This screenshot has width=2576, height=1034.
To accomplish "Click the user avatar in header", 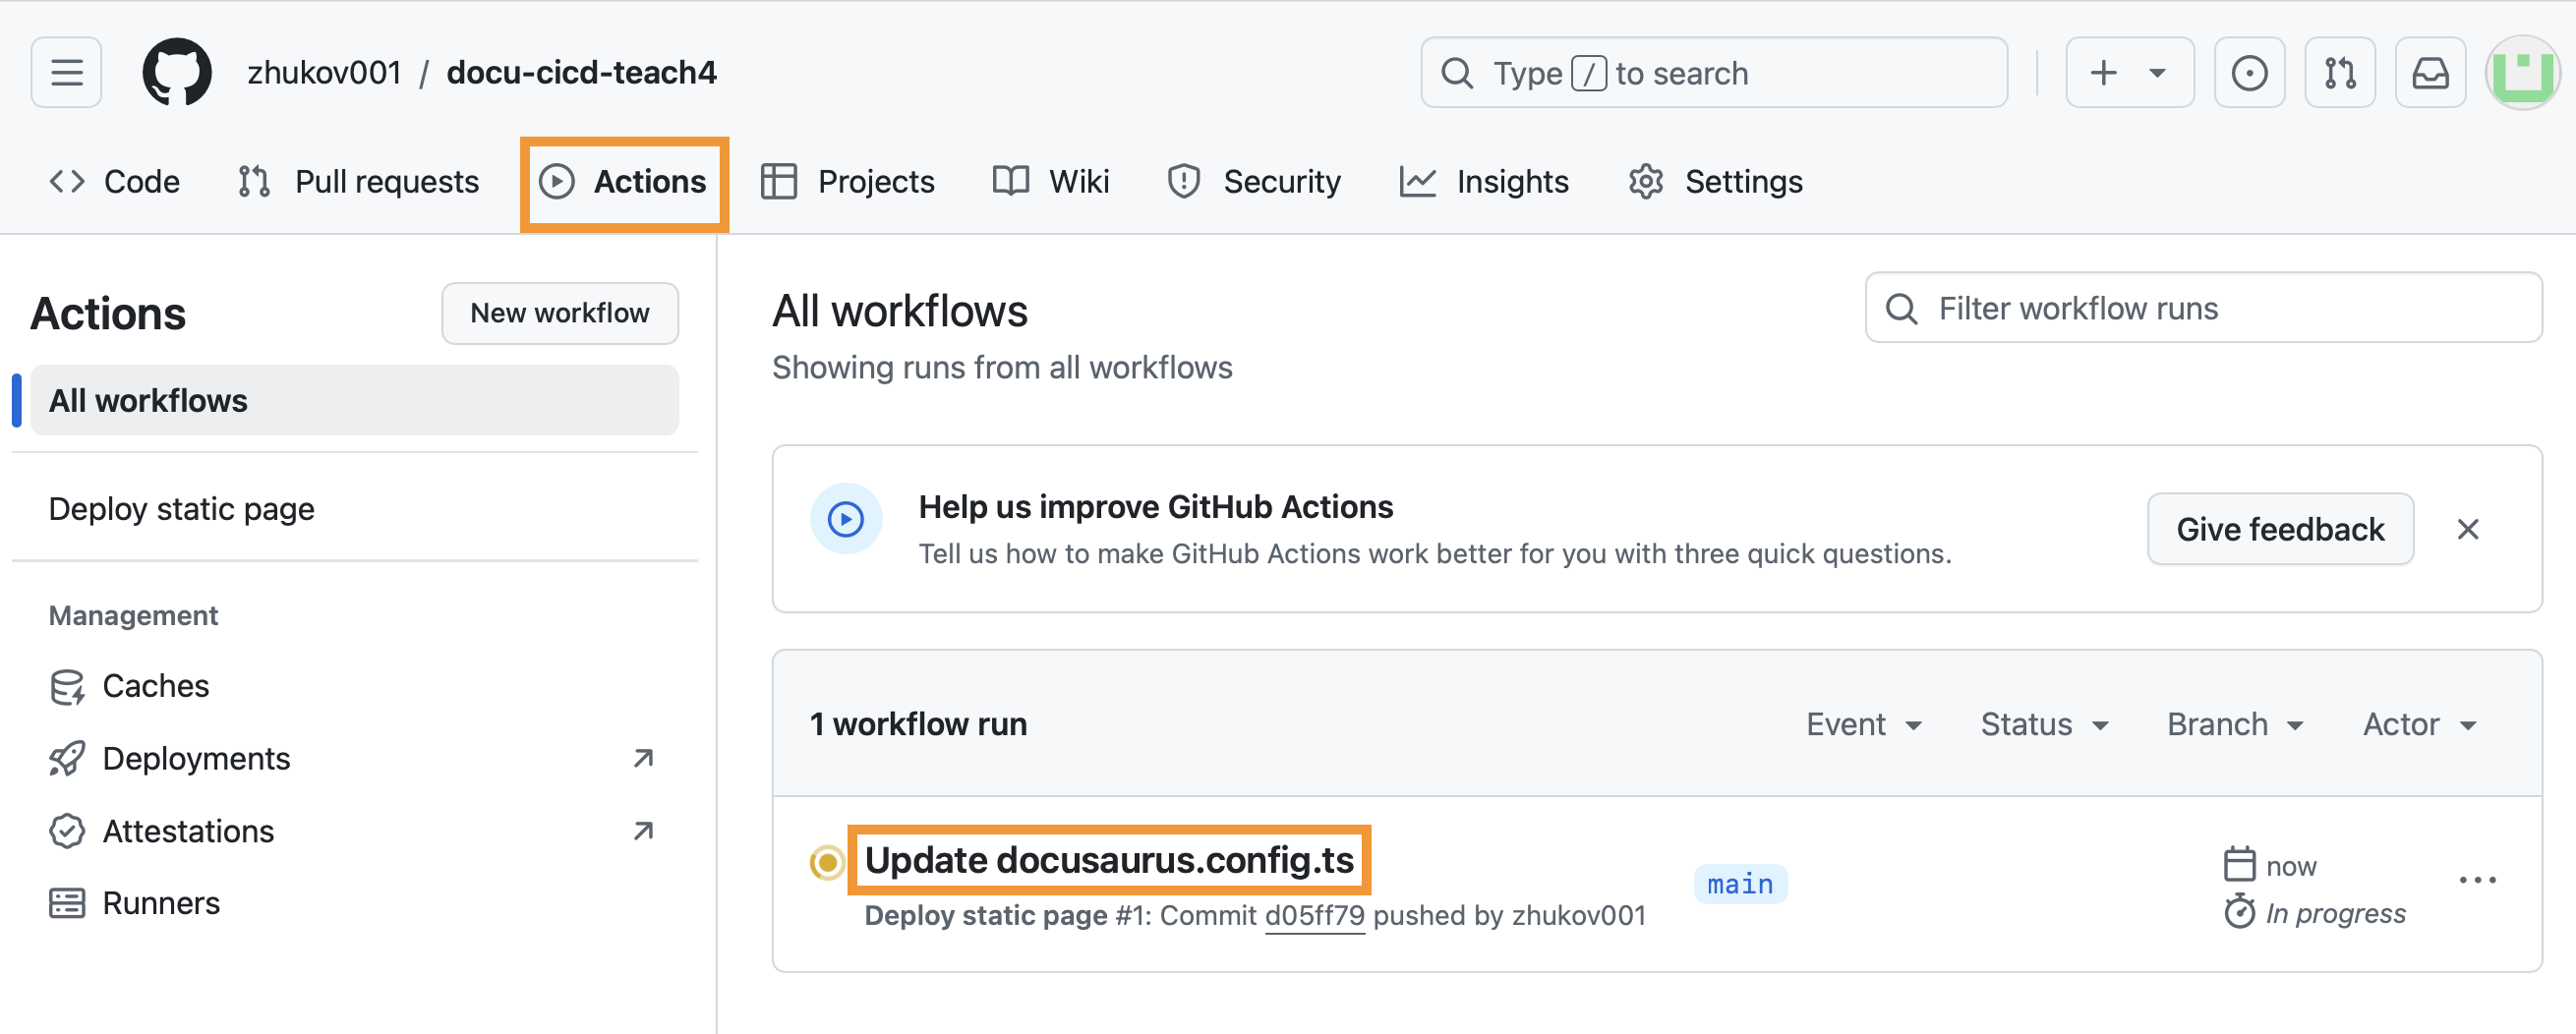I will 2521,73.
